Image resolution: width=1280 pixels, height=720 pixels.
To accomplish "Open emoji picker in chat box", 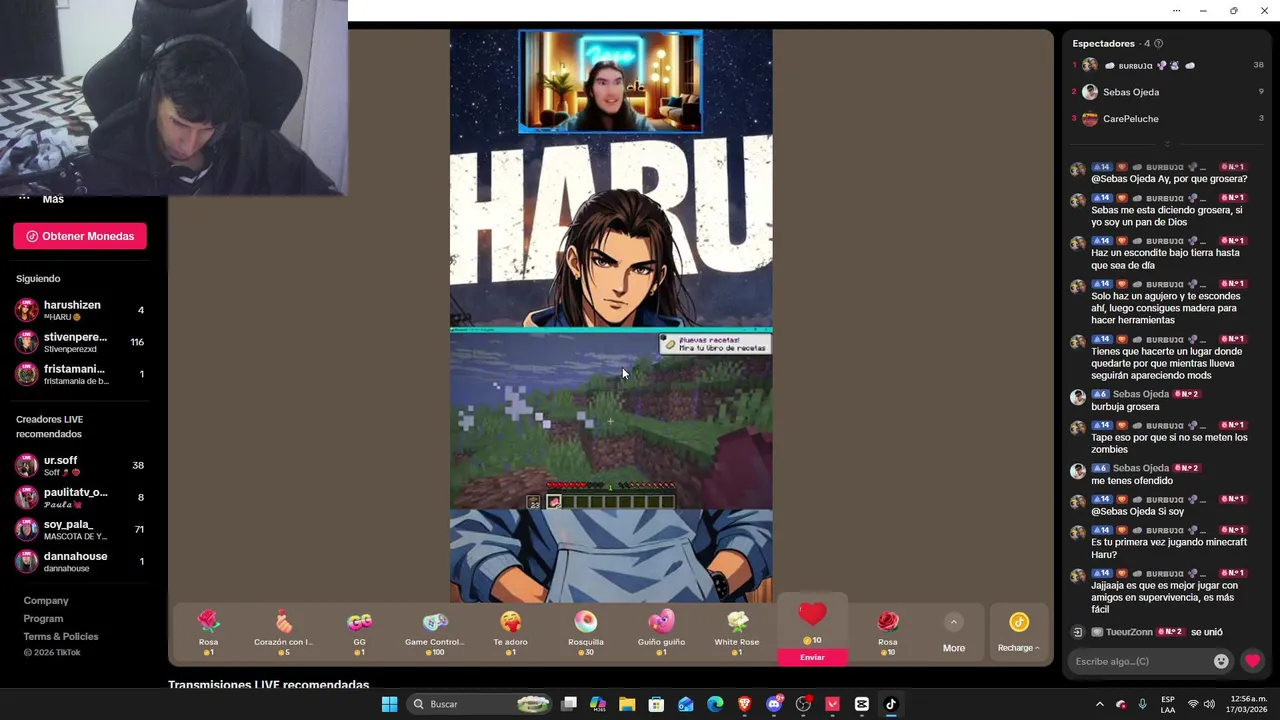I will coord(1221,661).
